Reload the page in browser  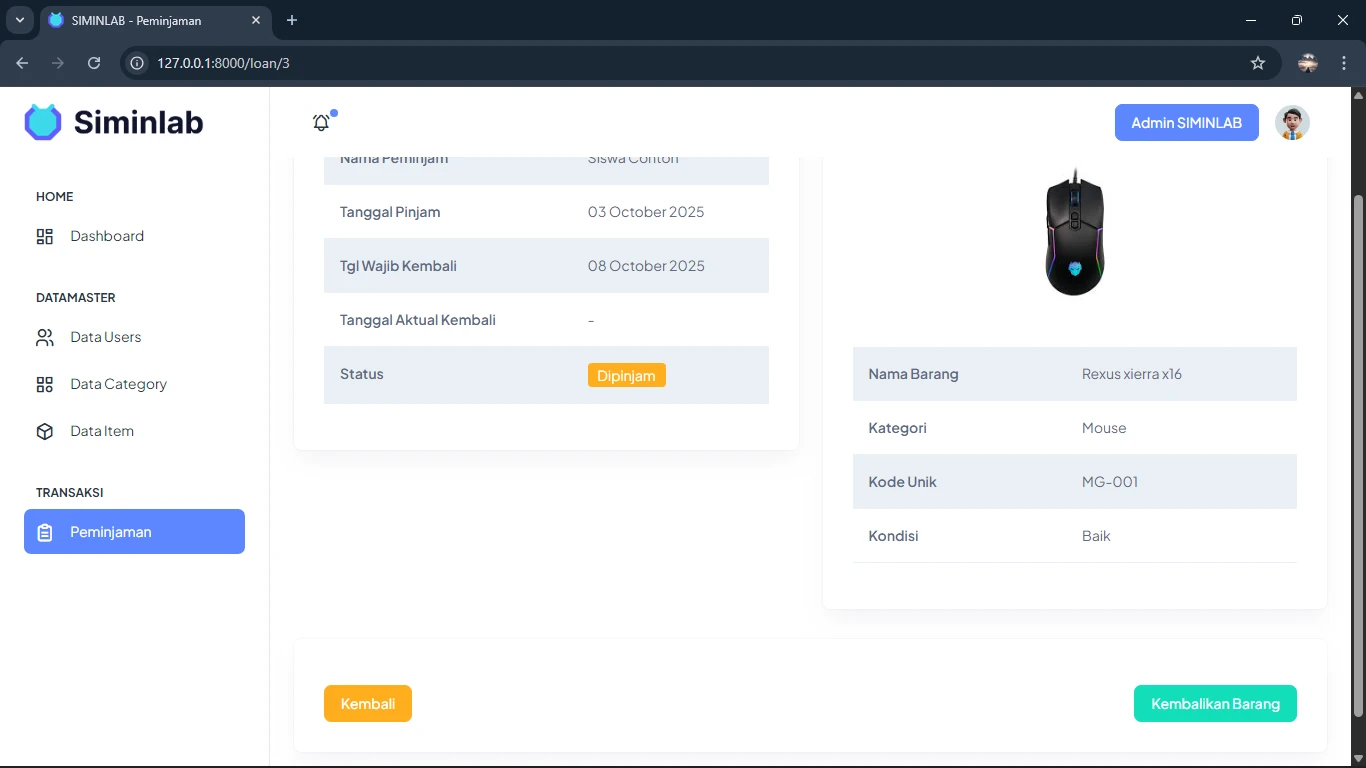click(94, 63)
